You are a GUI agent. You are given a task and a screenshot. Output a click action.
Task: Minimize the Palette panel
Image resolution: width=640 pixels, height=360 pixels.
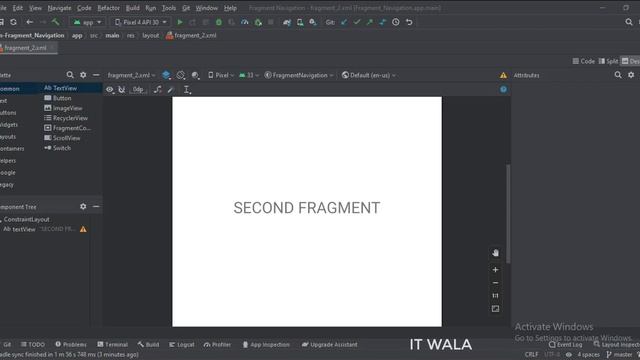pyautogui.click(x=96, y=75)
